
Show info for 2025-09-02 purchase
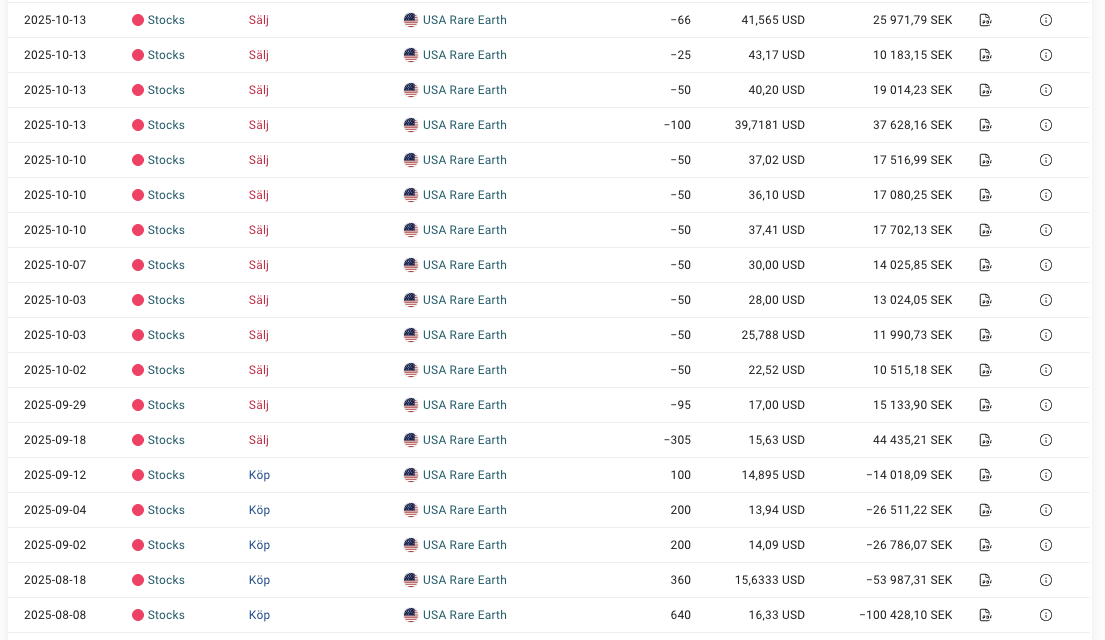tap(1046, 545)
